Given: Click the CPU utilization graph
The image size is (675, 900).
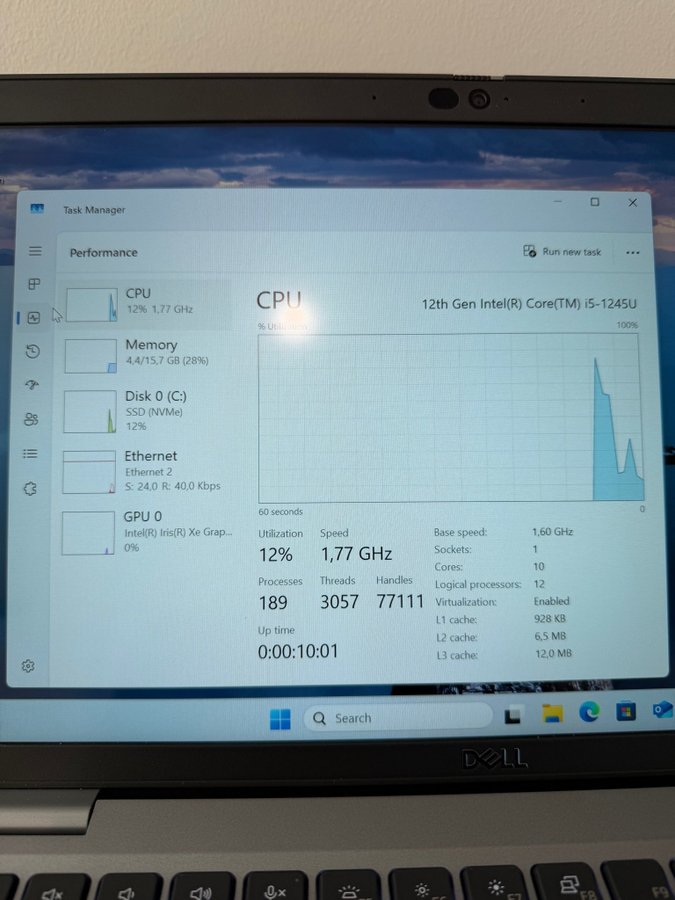Looking at the screenshot, I should (x=450, y=418).
